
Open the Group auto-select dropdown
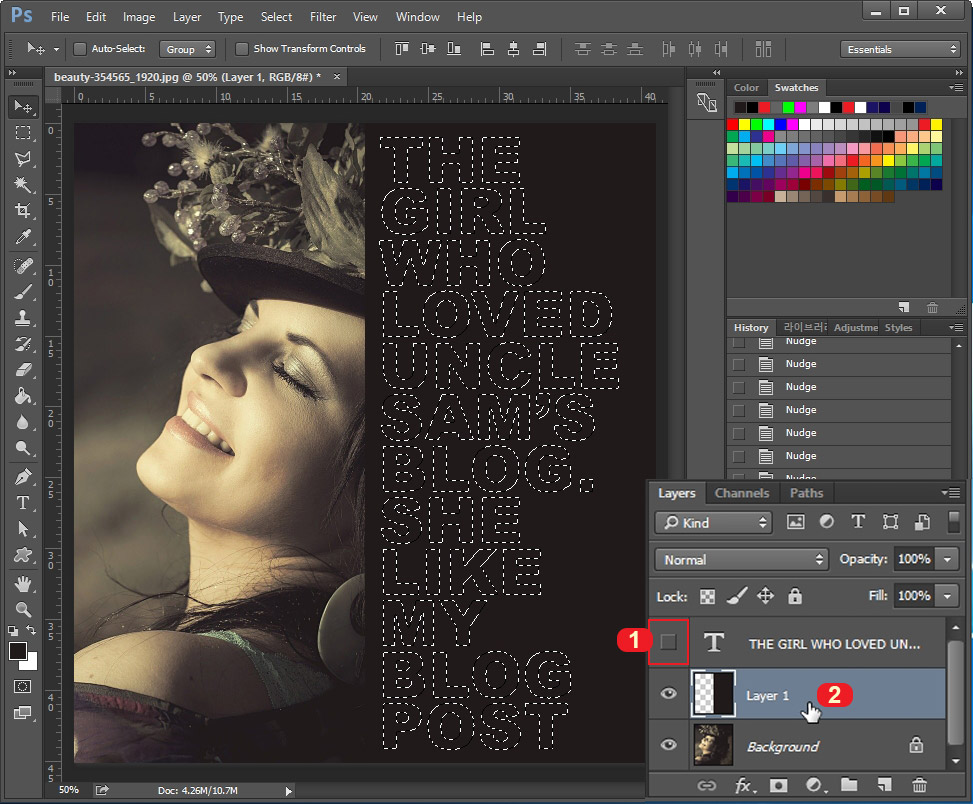[x=187, y=49]
